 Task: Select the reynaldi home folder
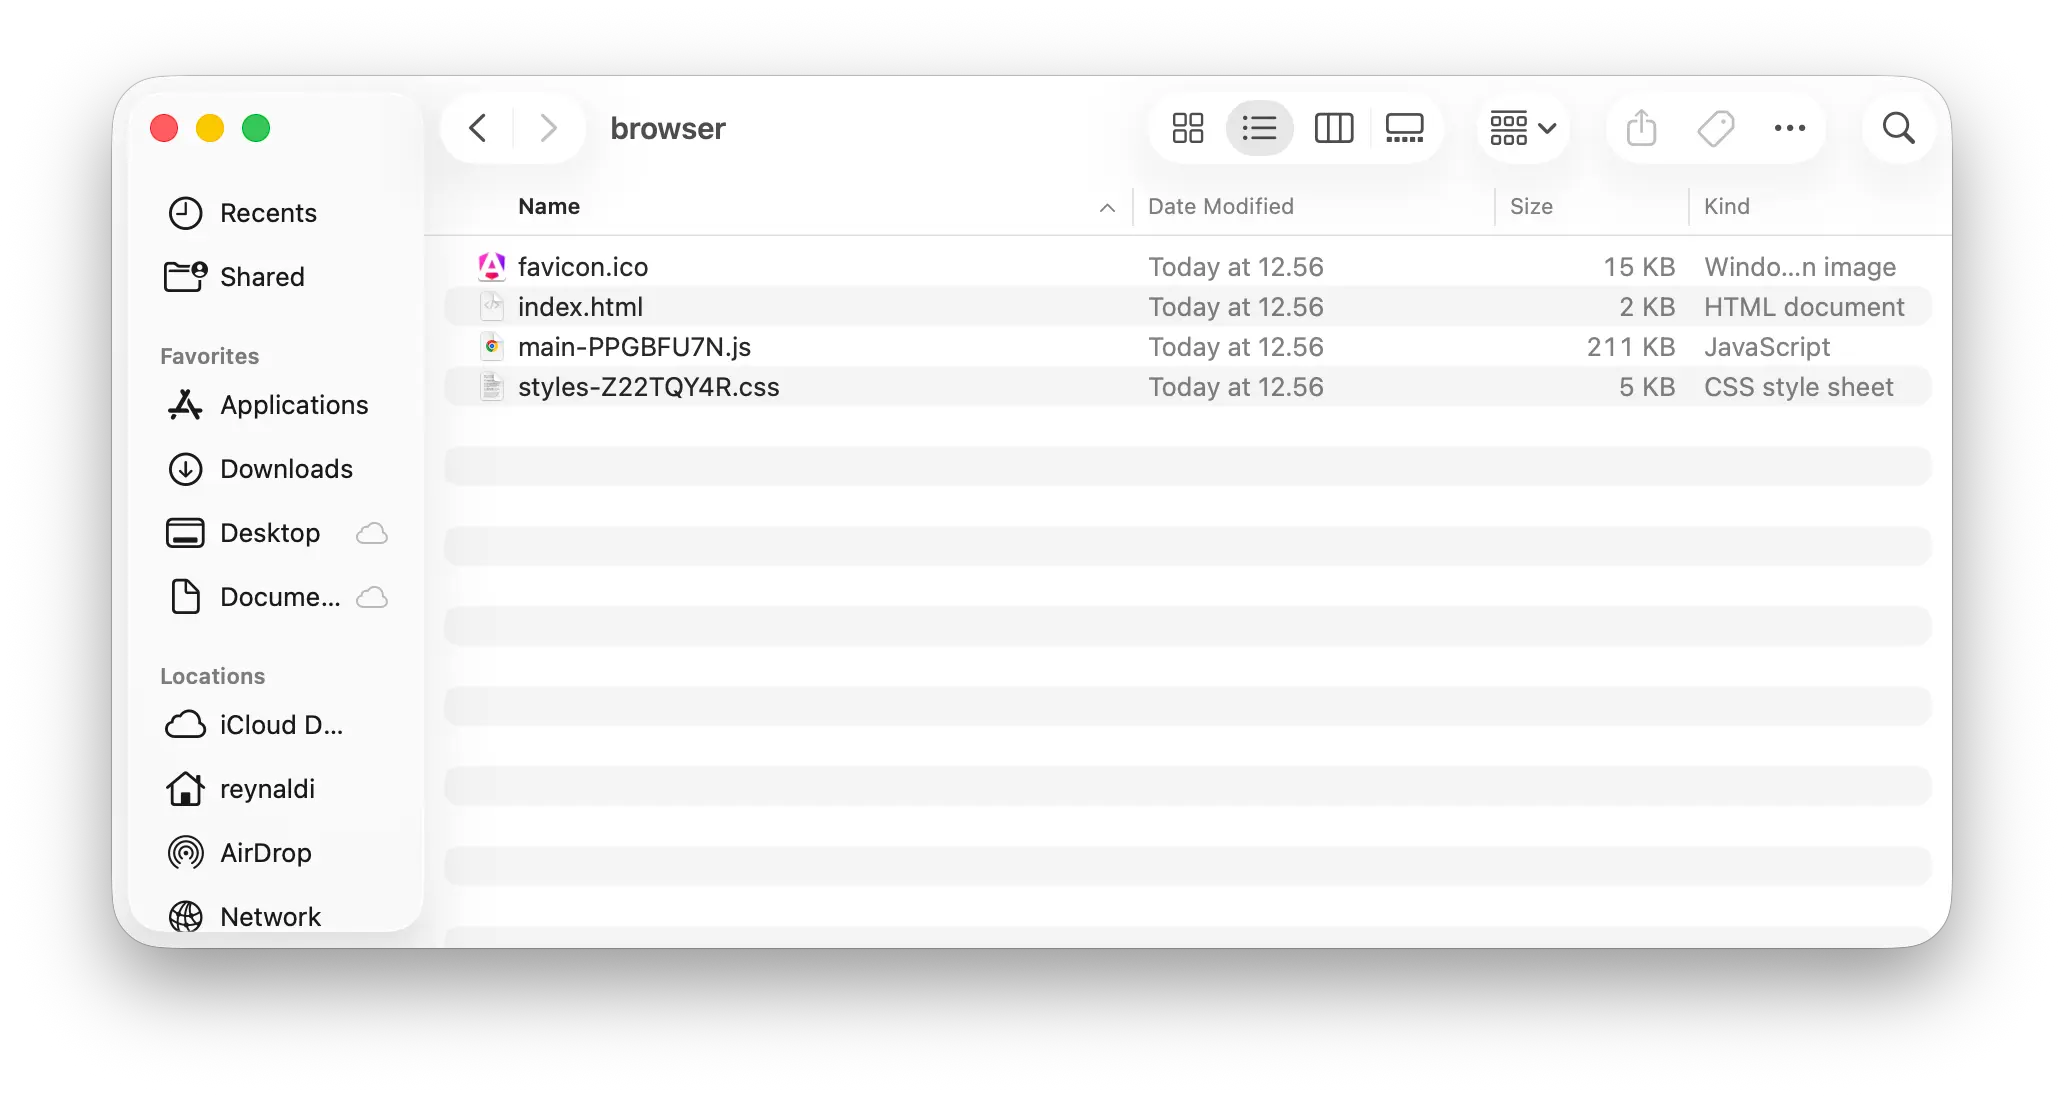[266, 788]
